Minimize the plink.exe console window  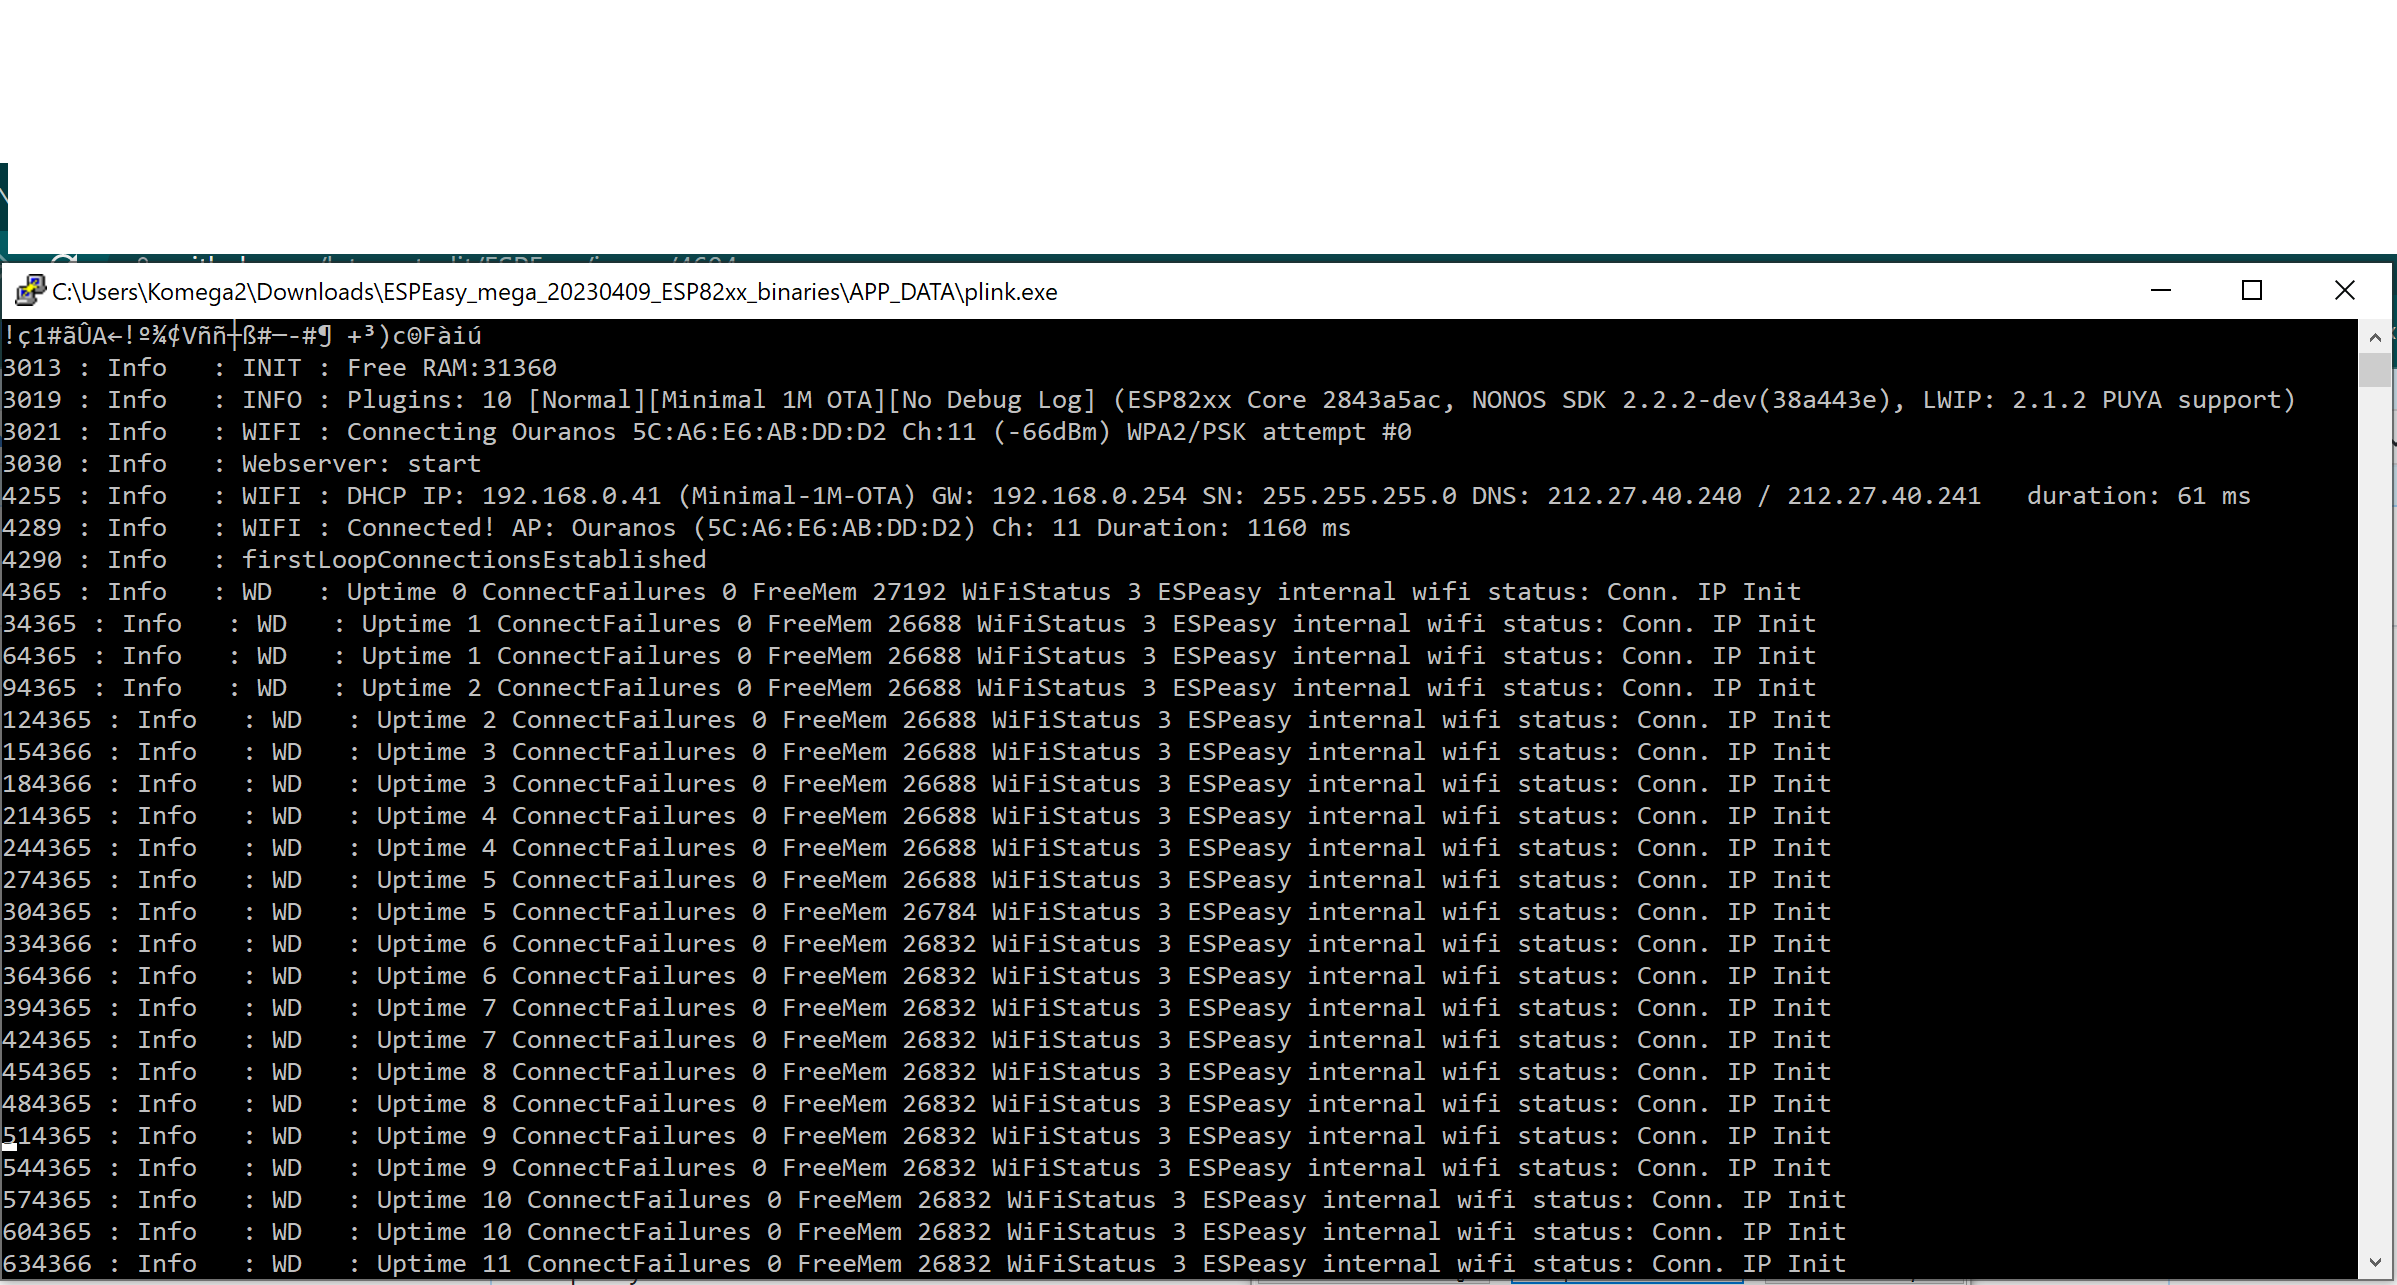(2161, 290)
